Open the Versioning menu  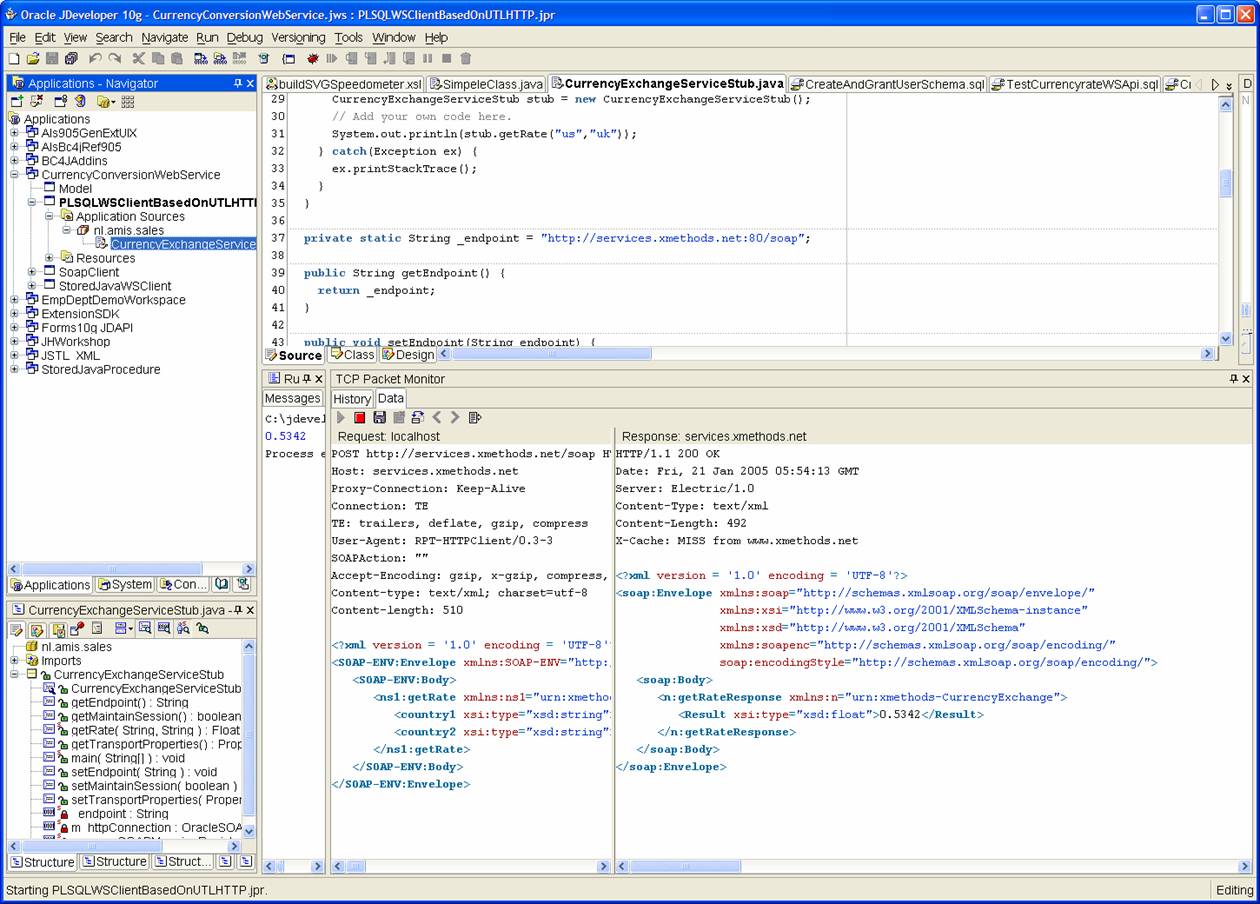tap(298, 37)
